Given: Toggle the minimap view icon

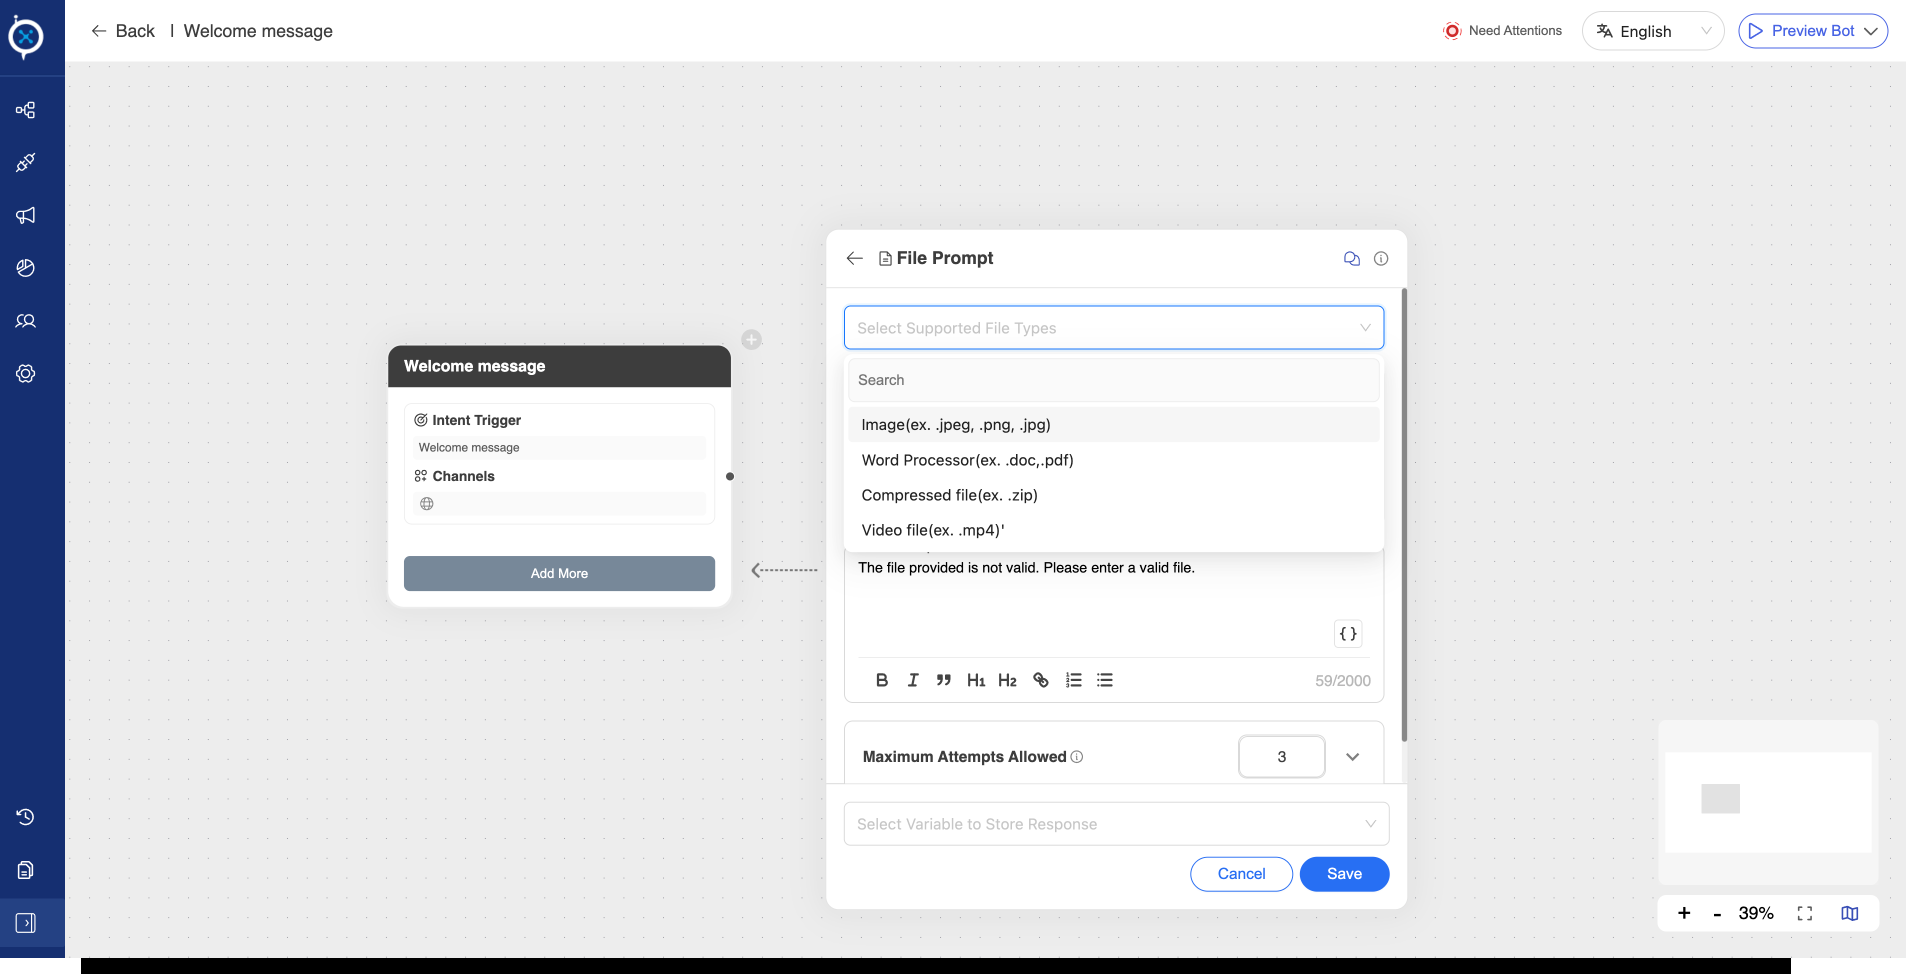Looking at the screenshot, I should [x=1850, y=913].
